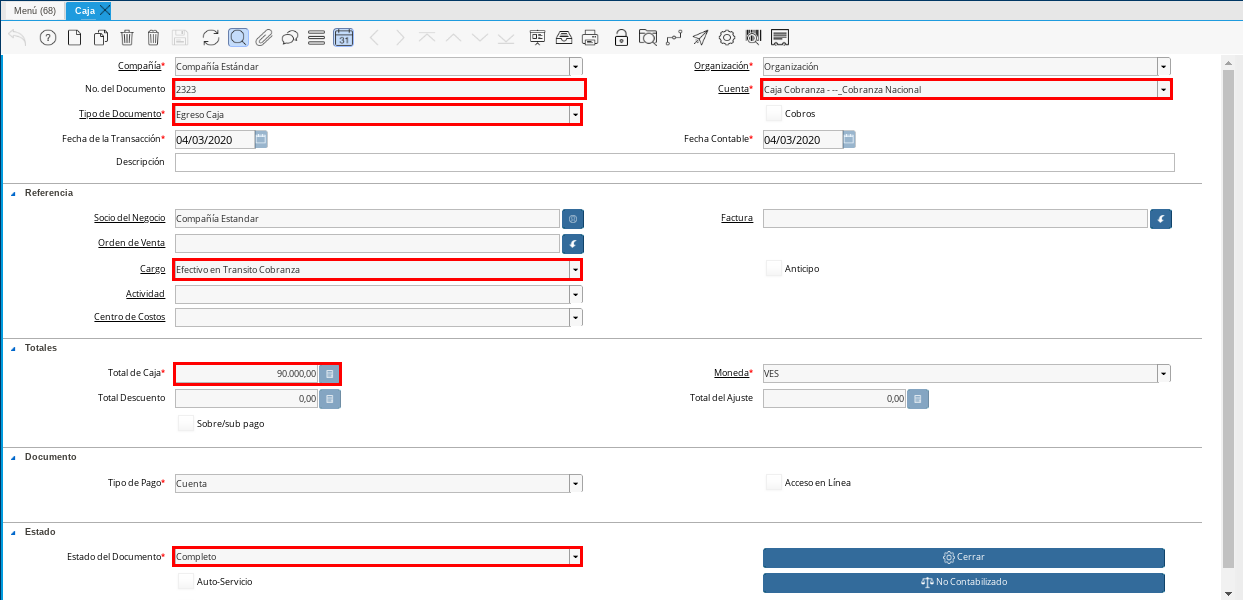Click the Total de Caja amount field

click(247, 373)
